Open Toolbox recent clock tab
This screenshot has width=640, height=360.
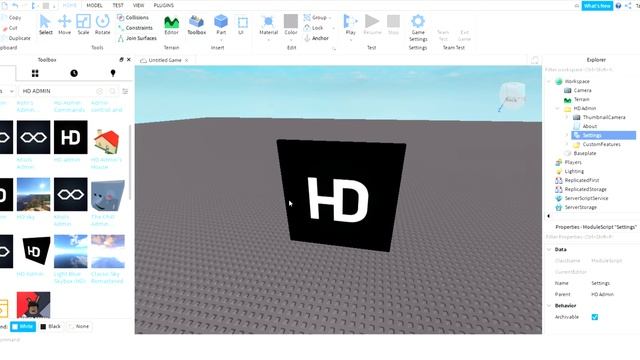click(74, 73)
